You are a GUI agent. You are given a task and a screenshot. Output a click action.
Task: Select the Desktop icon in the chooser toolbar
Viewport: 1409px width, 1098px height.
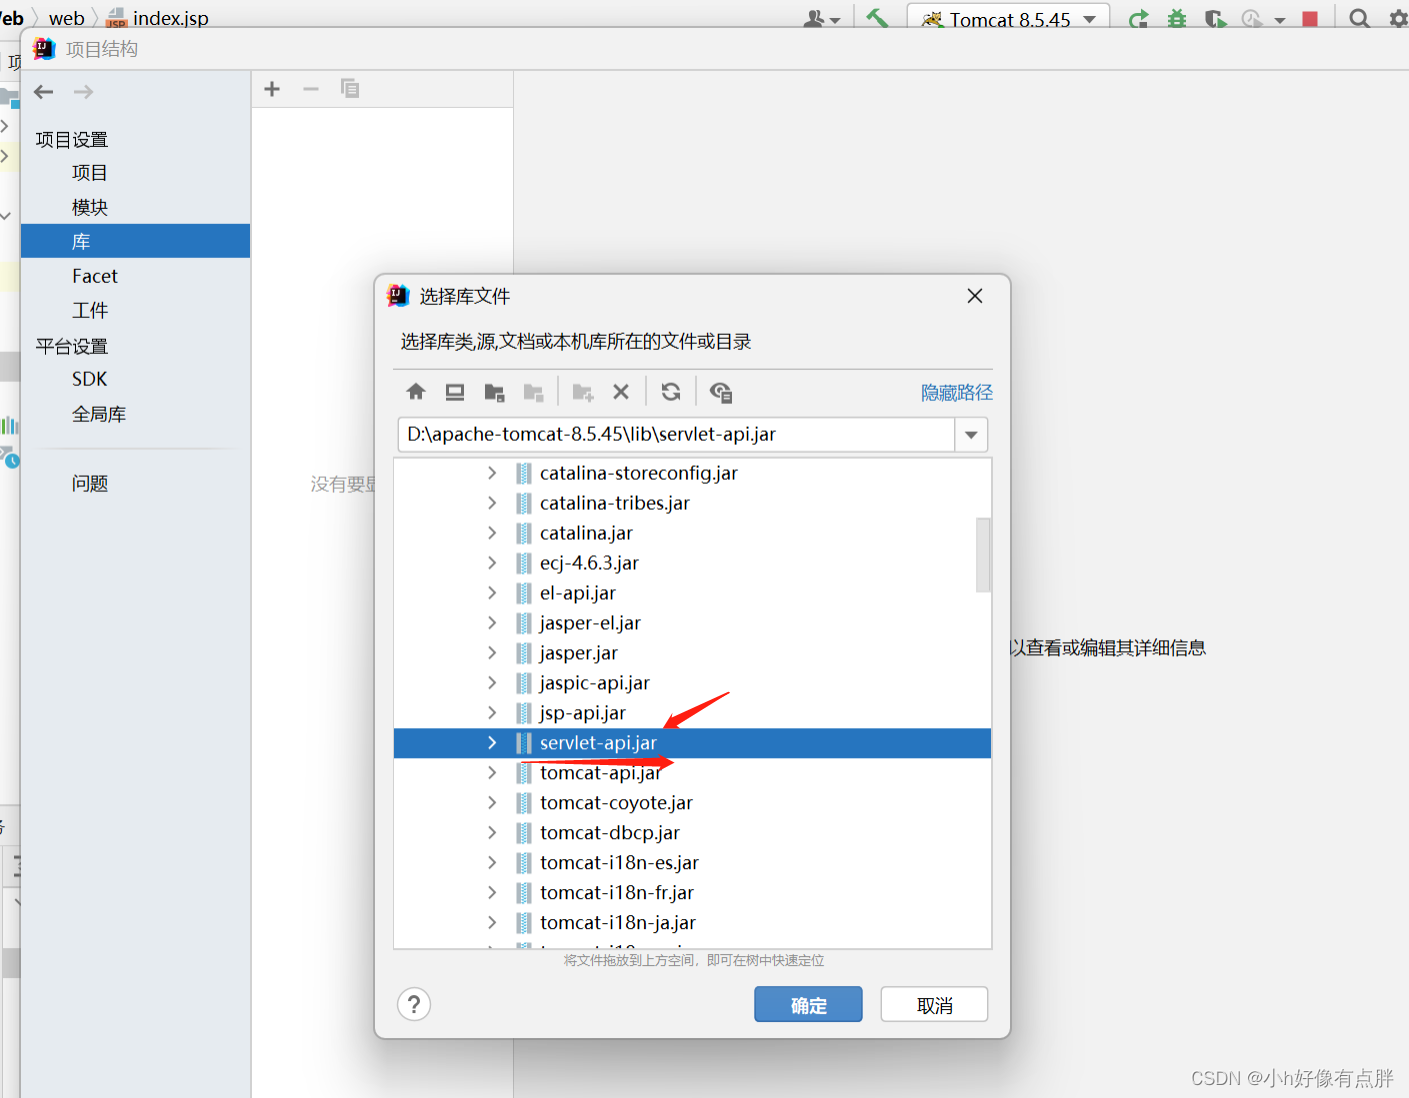pos(455,391)
